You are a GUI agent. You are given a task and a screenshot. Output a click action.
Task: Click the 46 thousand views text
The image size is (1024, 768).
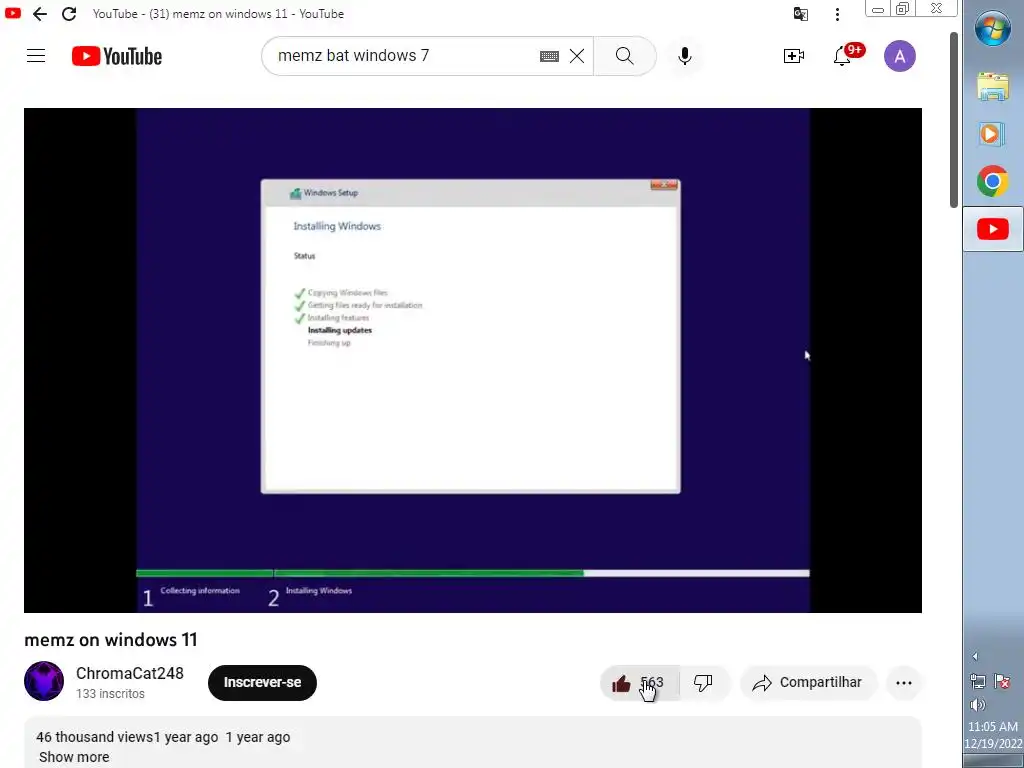coord(94,737)
